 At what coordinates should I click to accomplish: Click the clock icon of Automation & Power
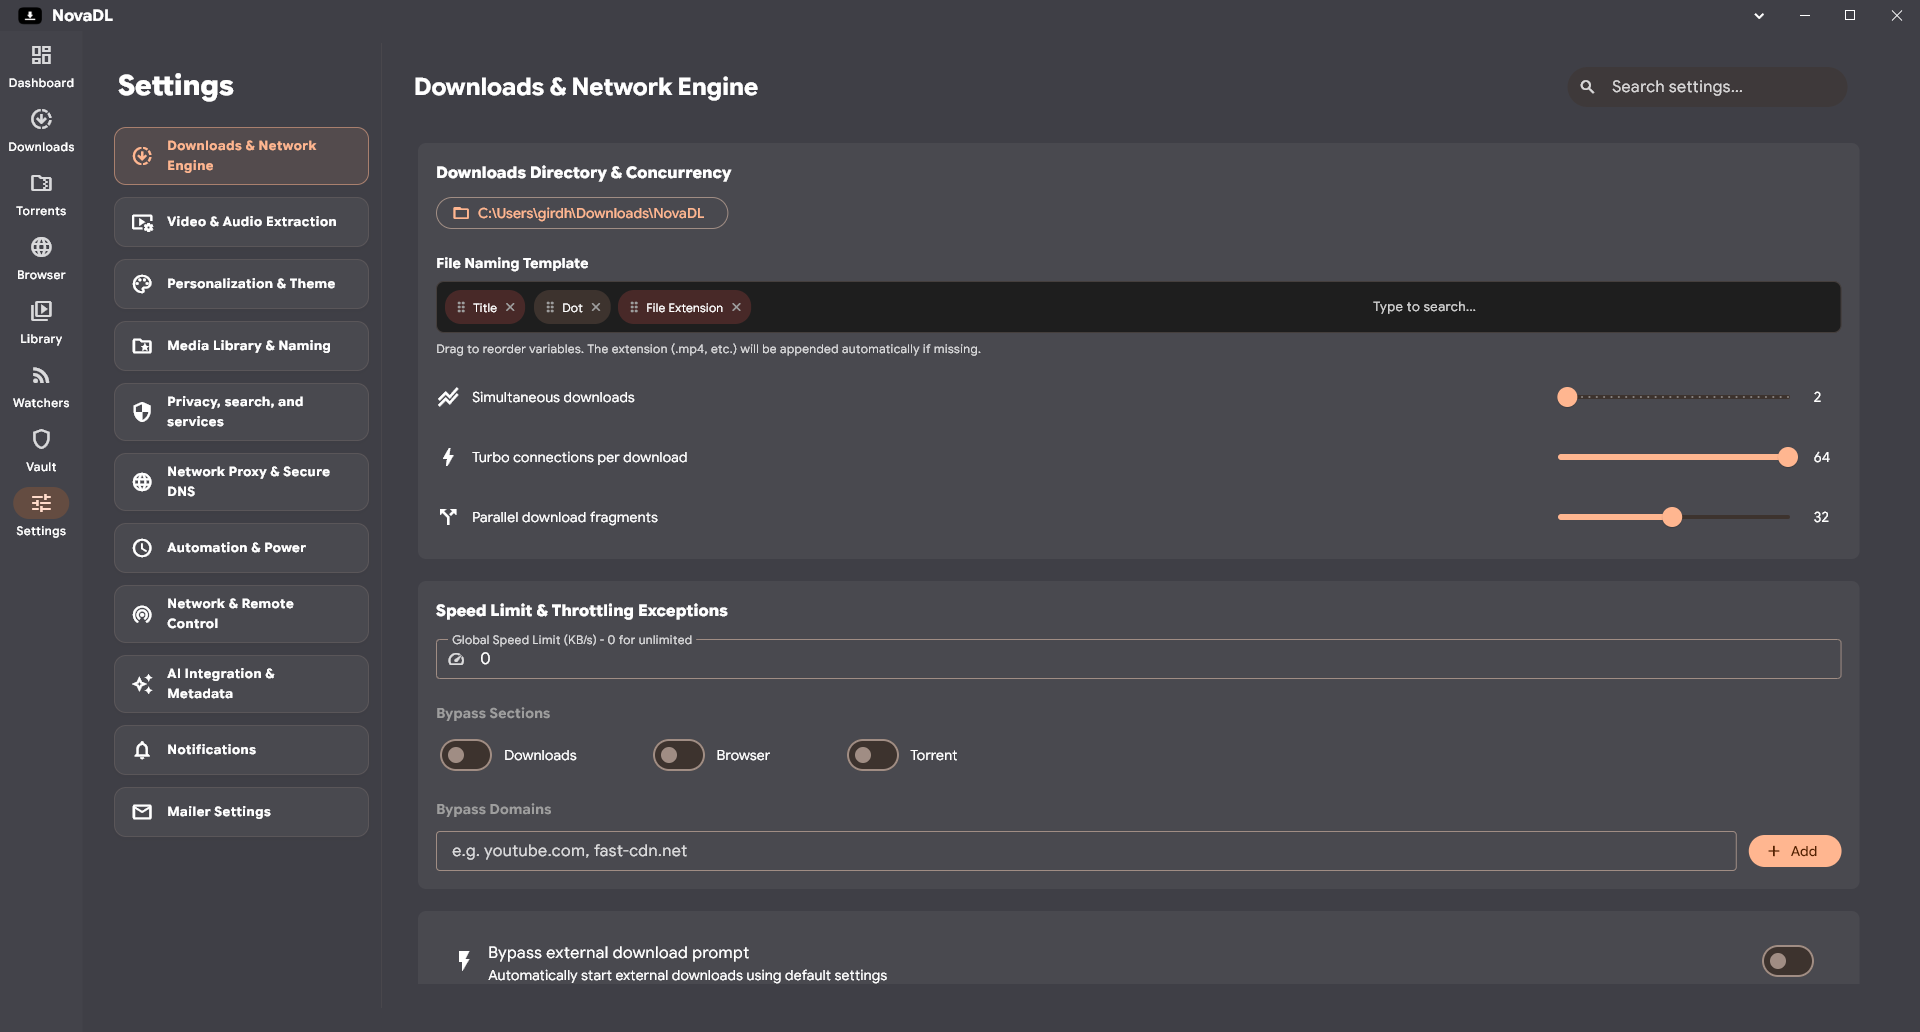[142, 548]
